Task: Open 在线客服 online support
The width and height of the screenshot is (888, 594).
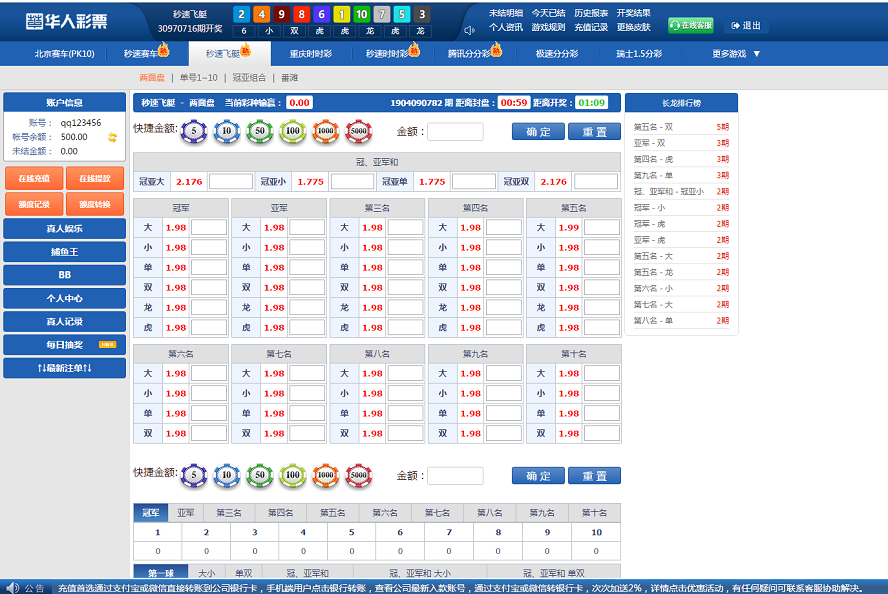Action: (x=691, y=26)
